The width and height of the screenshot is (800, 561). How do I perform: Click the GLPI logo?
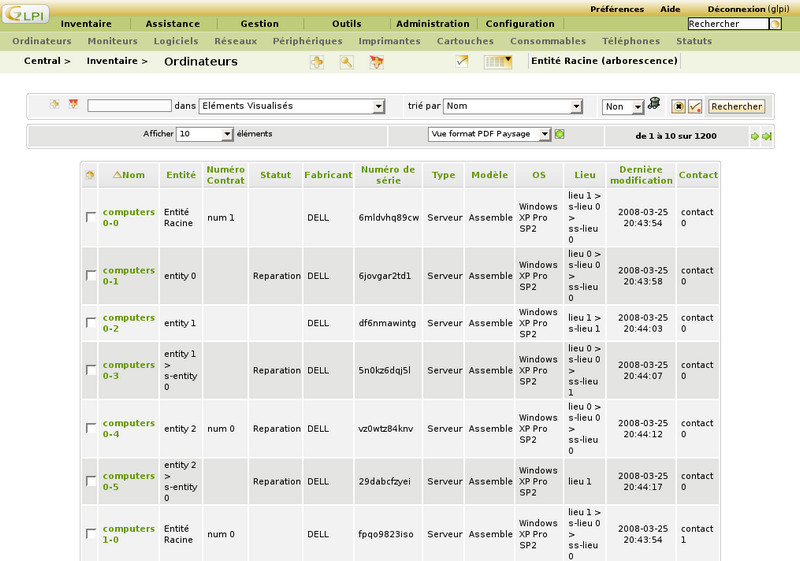[26, 14]
